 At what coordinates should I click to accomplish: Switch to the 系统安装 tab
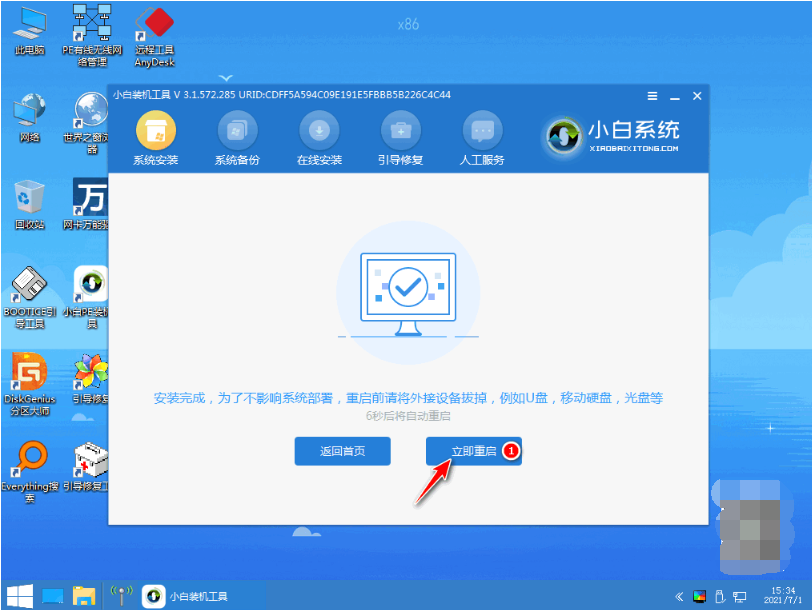click(x=157, y=138)
